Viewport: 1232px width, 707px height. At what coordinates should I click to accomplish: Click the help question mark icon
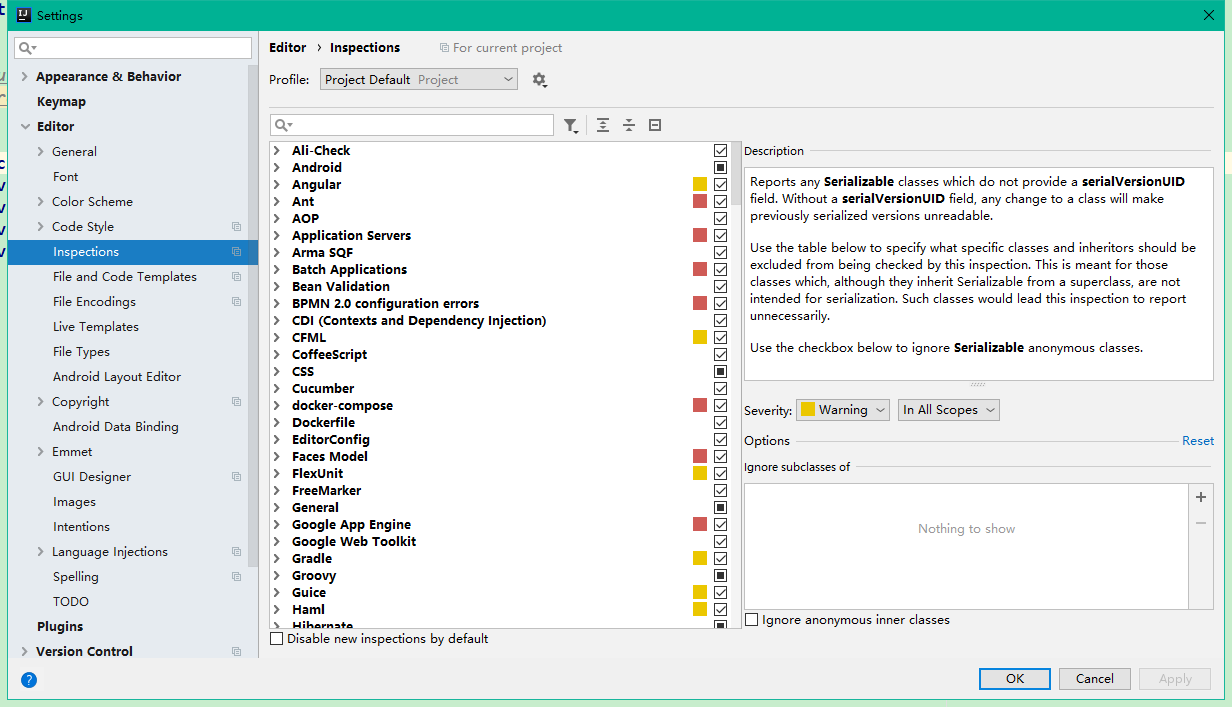(29, 680)
